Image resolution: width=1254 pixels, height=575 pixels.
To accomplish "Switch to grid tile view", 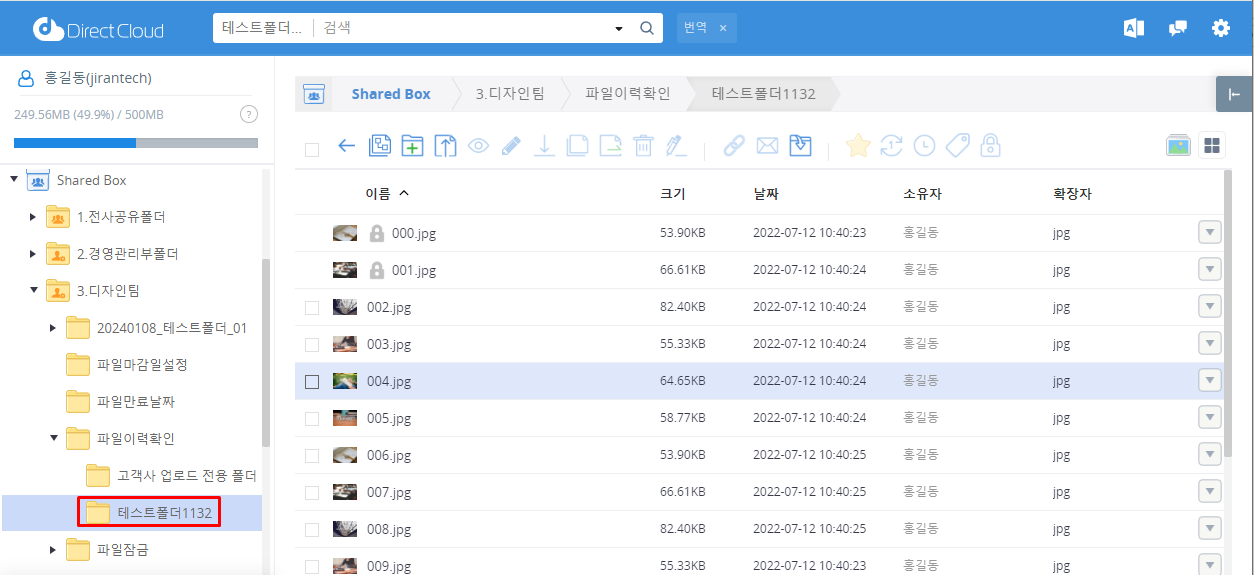I will 1212,146.
